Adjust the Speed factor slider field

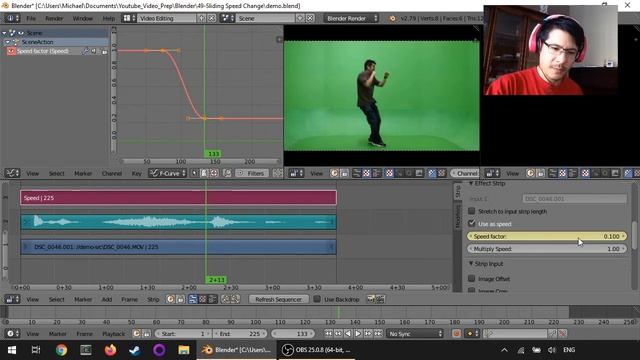[x=547, y=236]
